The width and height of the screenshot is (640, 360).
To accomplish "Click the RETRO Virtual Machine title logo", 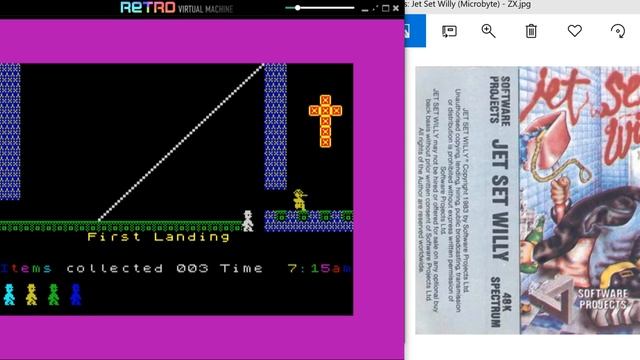I will (177, 8).
